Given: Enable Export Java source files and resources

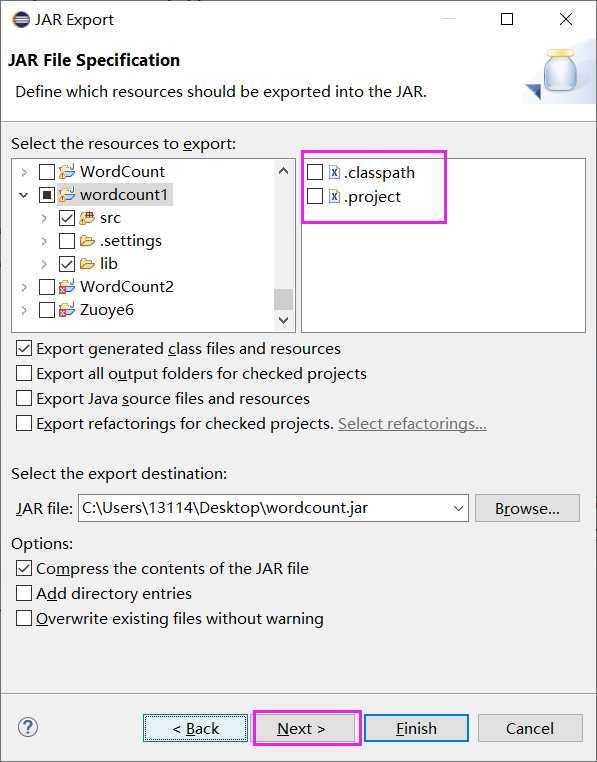Looking at the screenshot, I should [x=24, y=398].
